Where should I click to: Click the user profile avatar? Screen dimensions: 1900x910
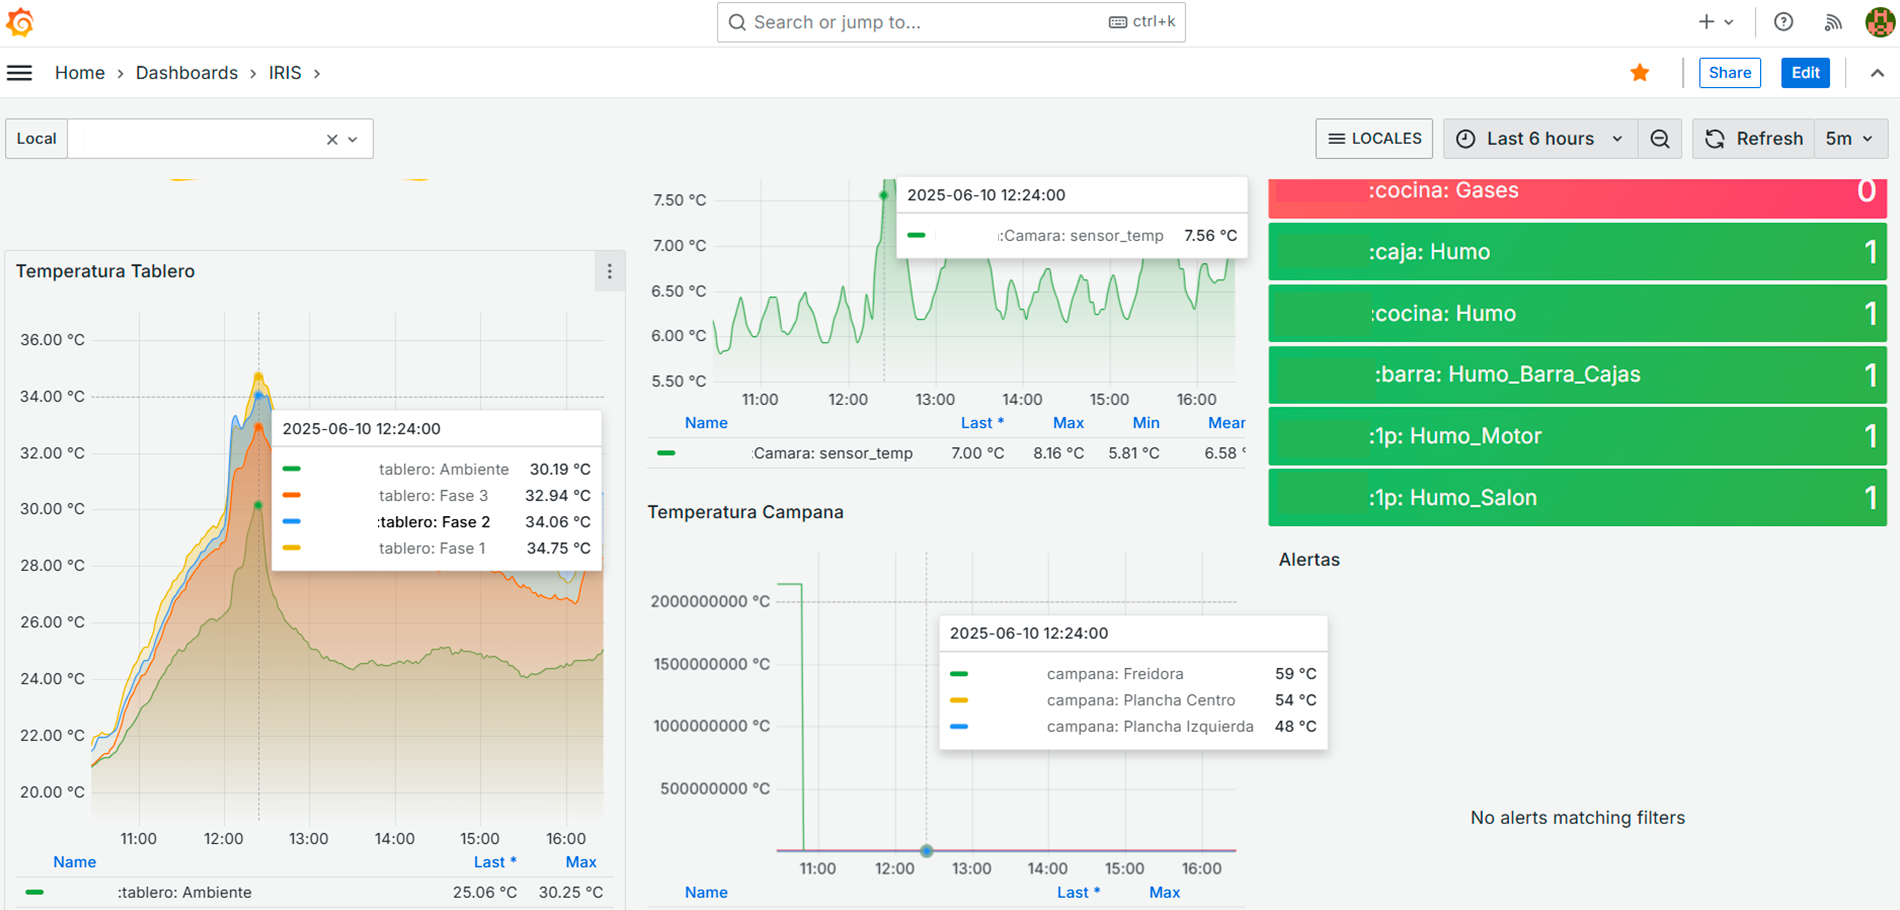[x=1880, y=22]
